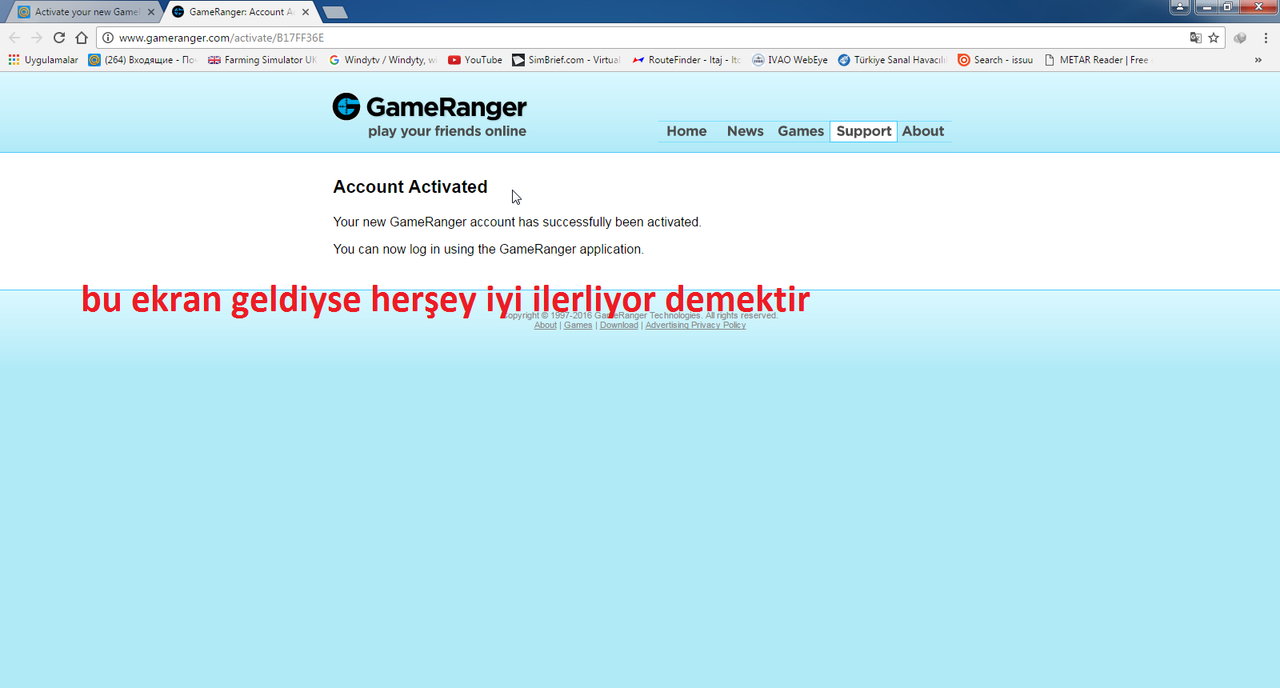Click the browser back arrow
Viewport: 1280px width, 688px height.
[x=14, y=38]
